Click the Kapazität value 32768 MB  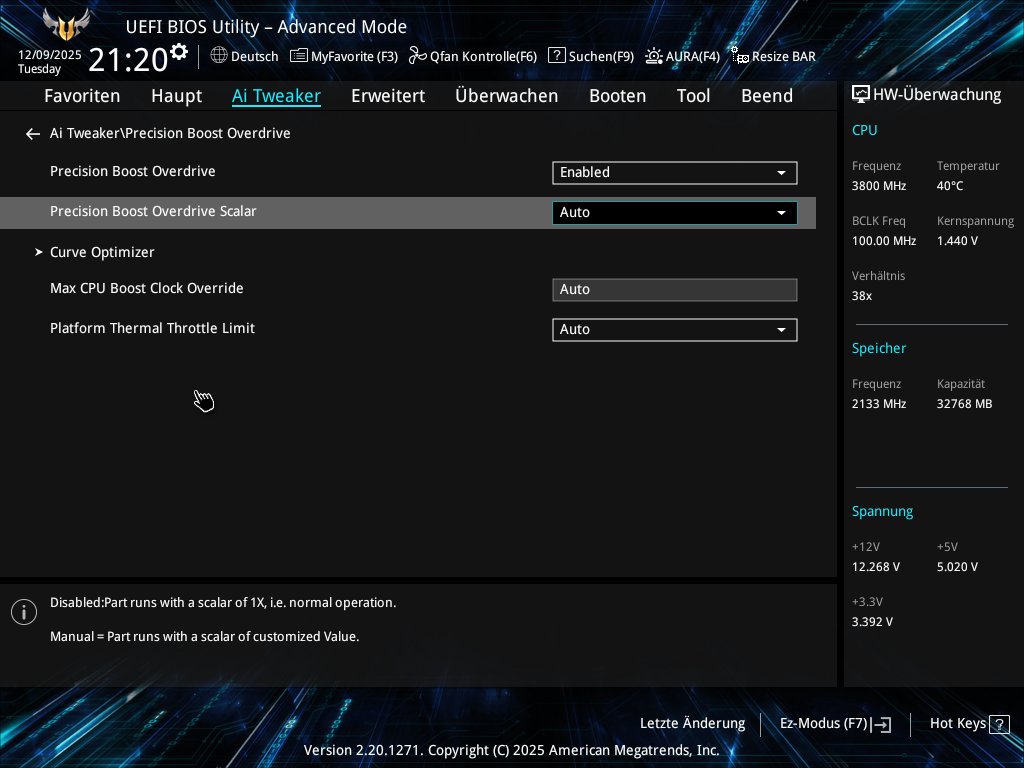coord(965,404)
